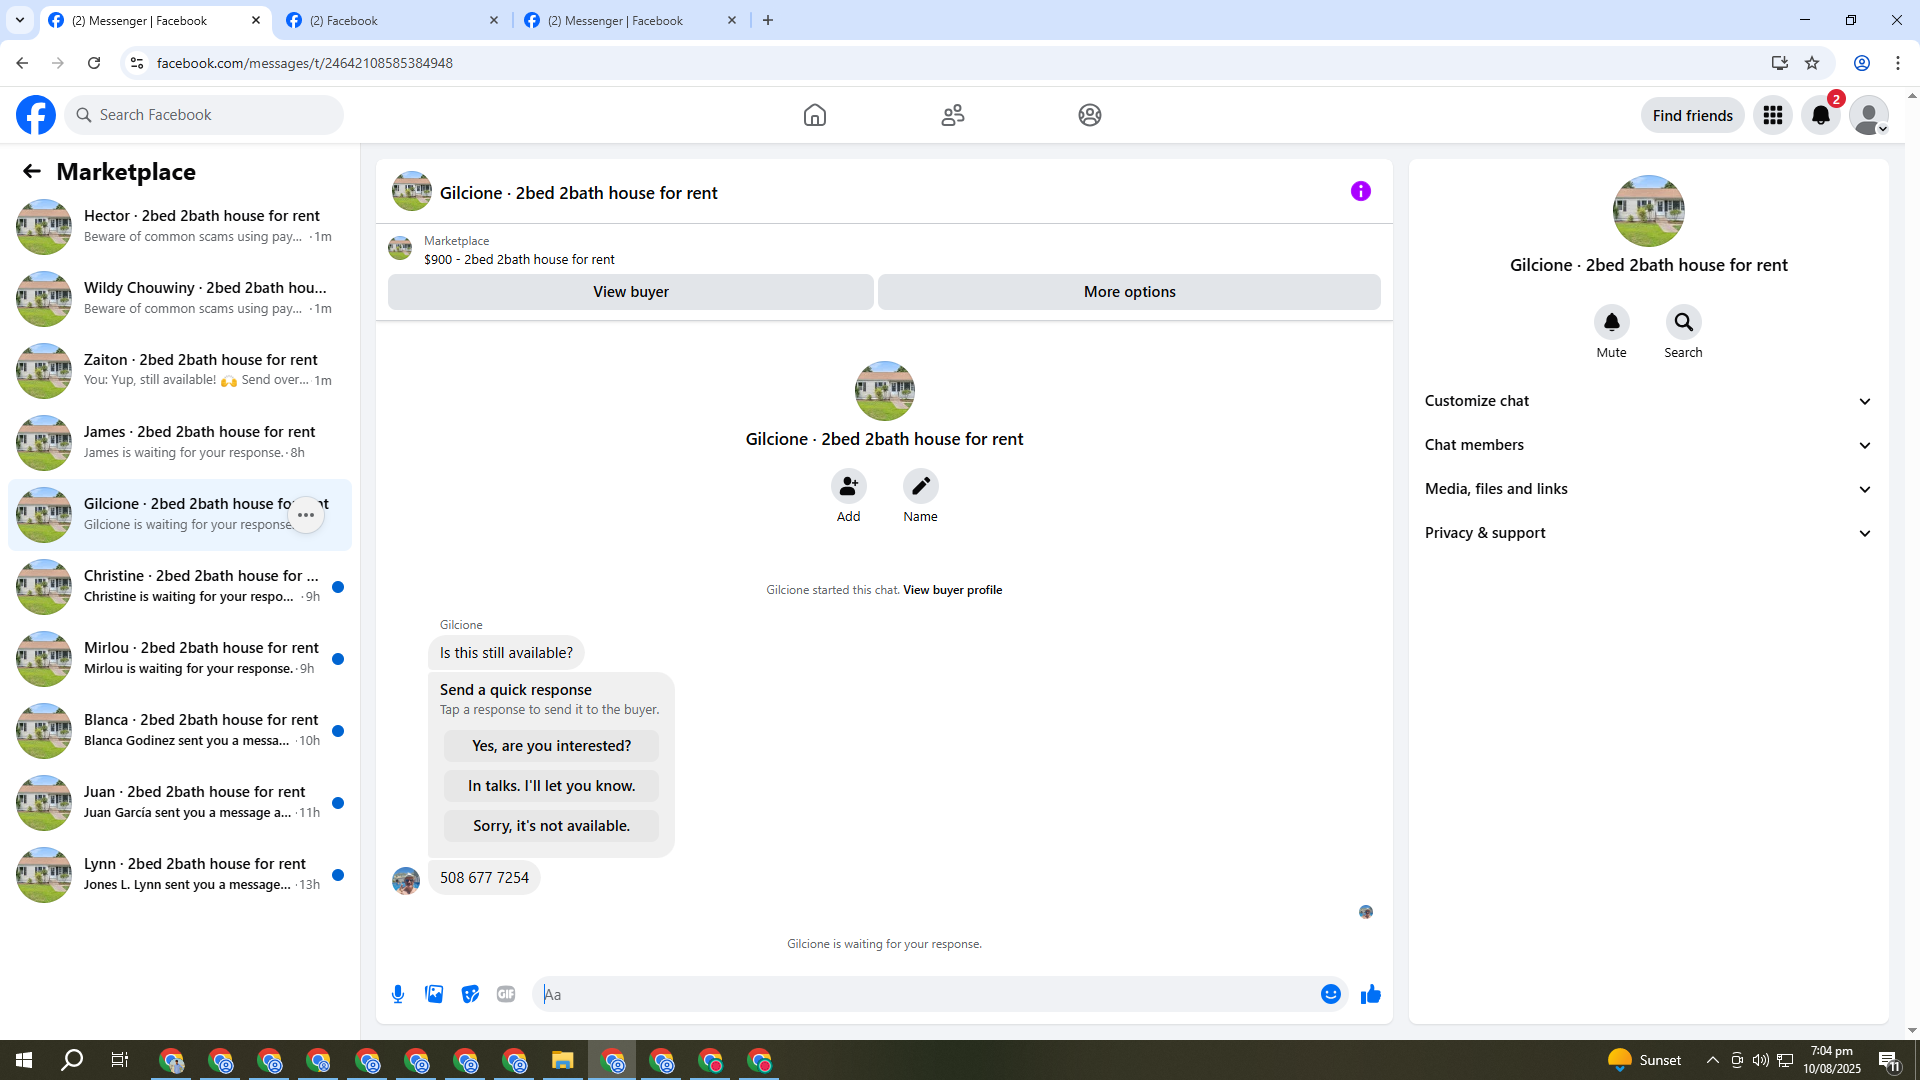Send quick reply 'Yes, are you interested?'
The width and height of the screenshot is (1920, 1080).
[551, 746]
